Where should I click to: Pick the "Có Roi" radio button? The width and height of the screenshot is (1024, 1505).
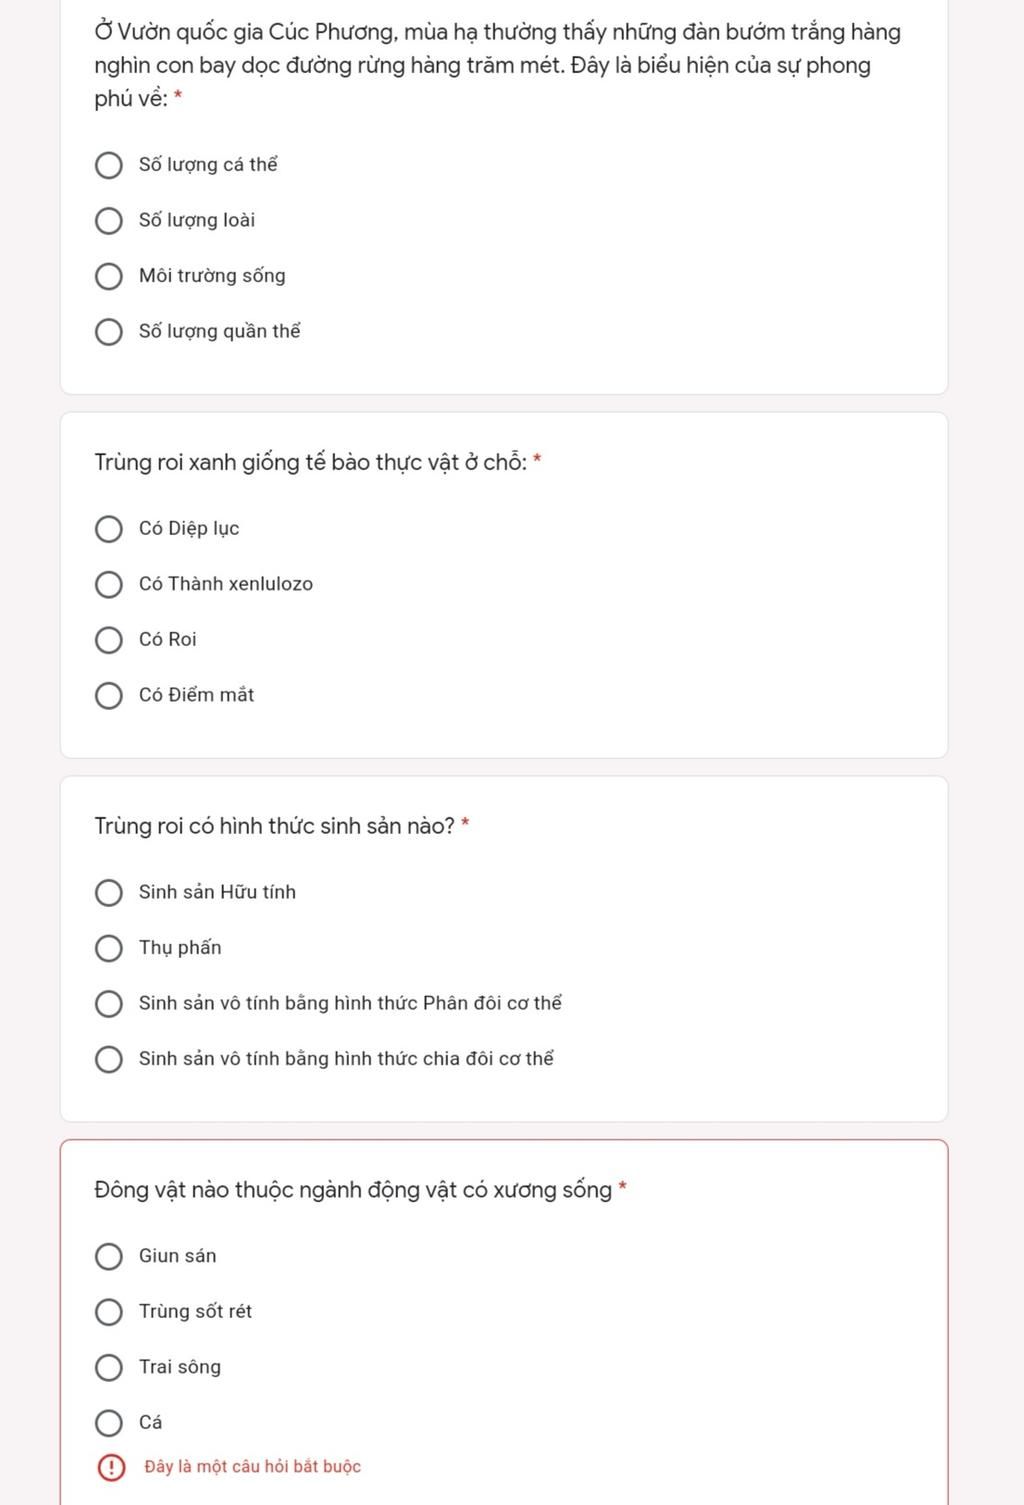click(108, 640)
